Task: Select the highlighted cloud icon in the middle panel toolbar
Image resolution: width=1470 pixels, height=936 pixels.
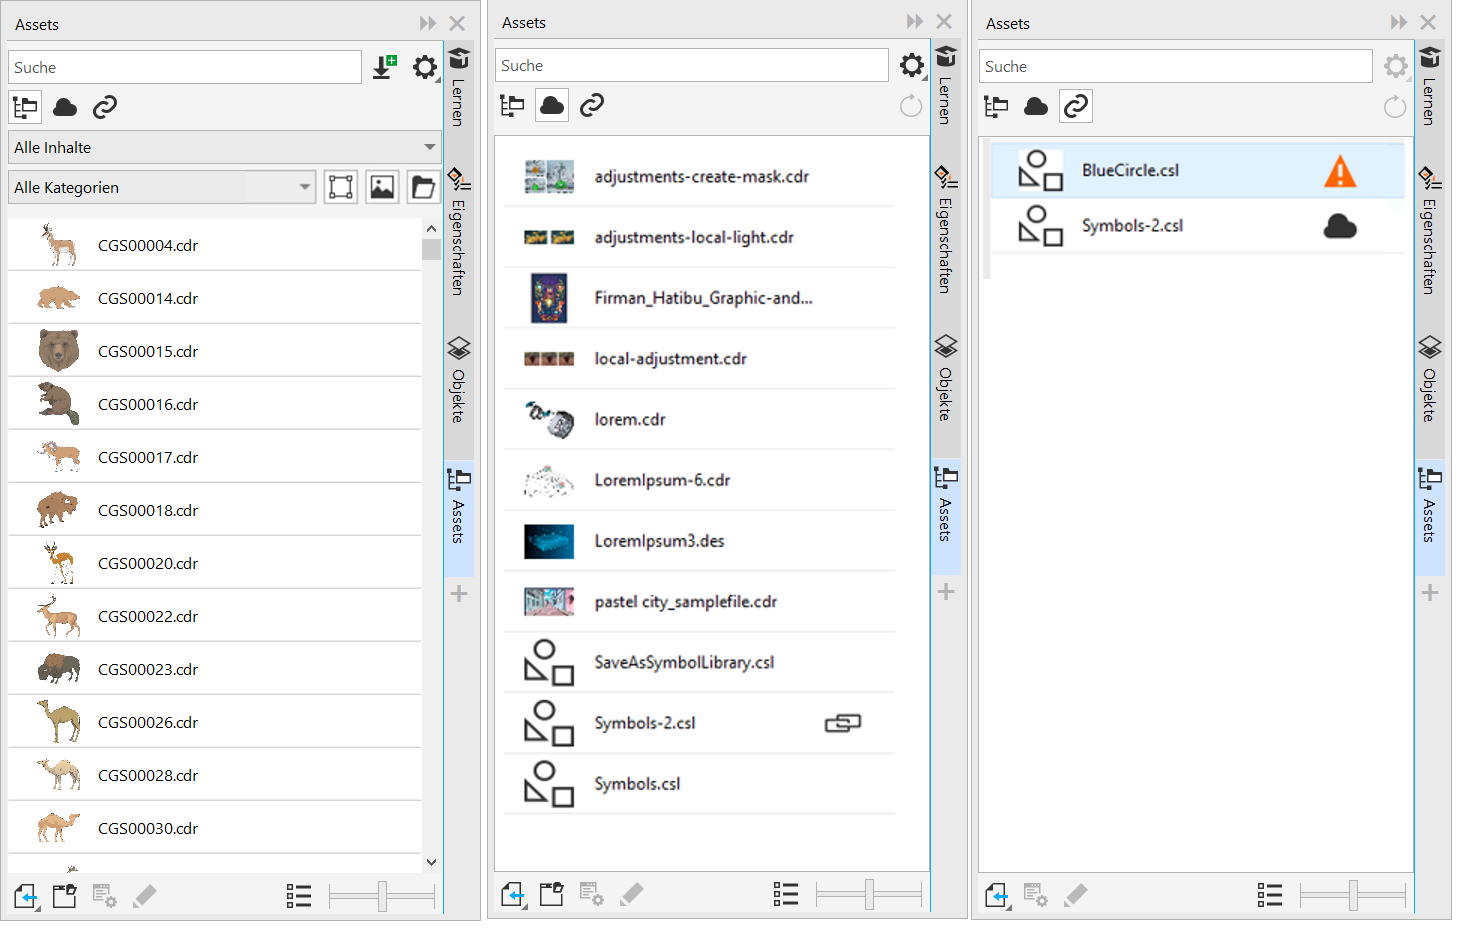Action: (552, 105)
